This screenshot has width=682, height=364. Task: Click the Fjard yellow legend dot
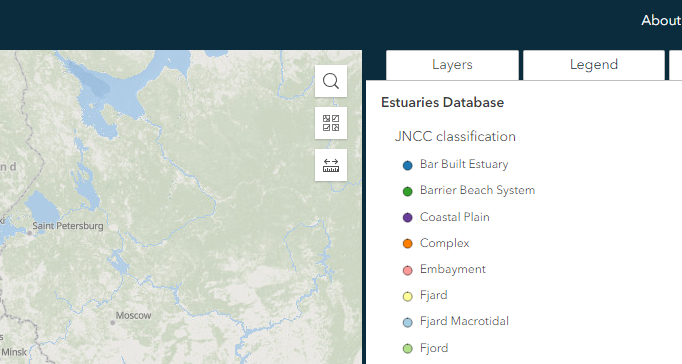tap(408, 297)
